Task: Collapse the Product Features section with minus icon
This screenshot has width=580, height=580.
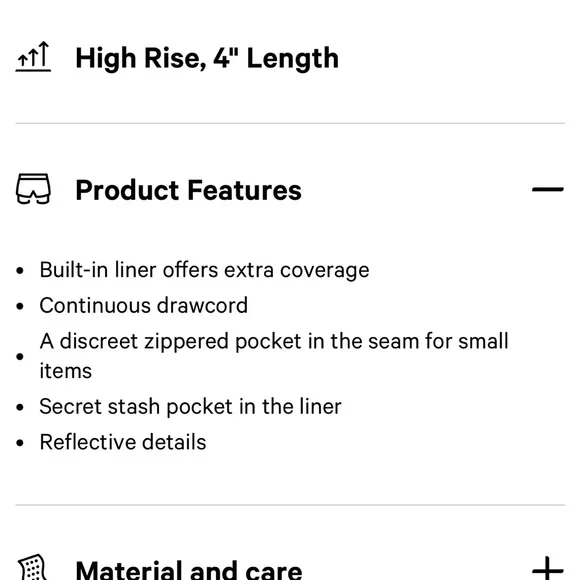Action: [x=548, y=189]
